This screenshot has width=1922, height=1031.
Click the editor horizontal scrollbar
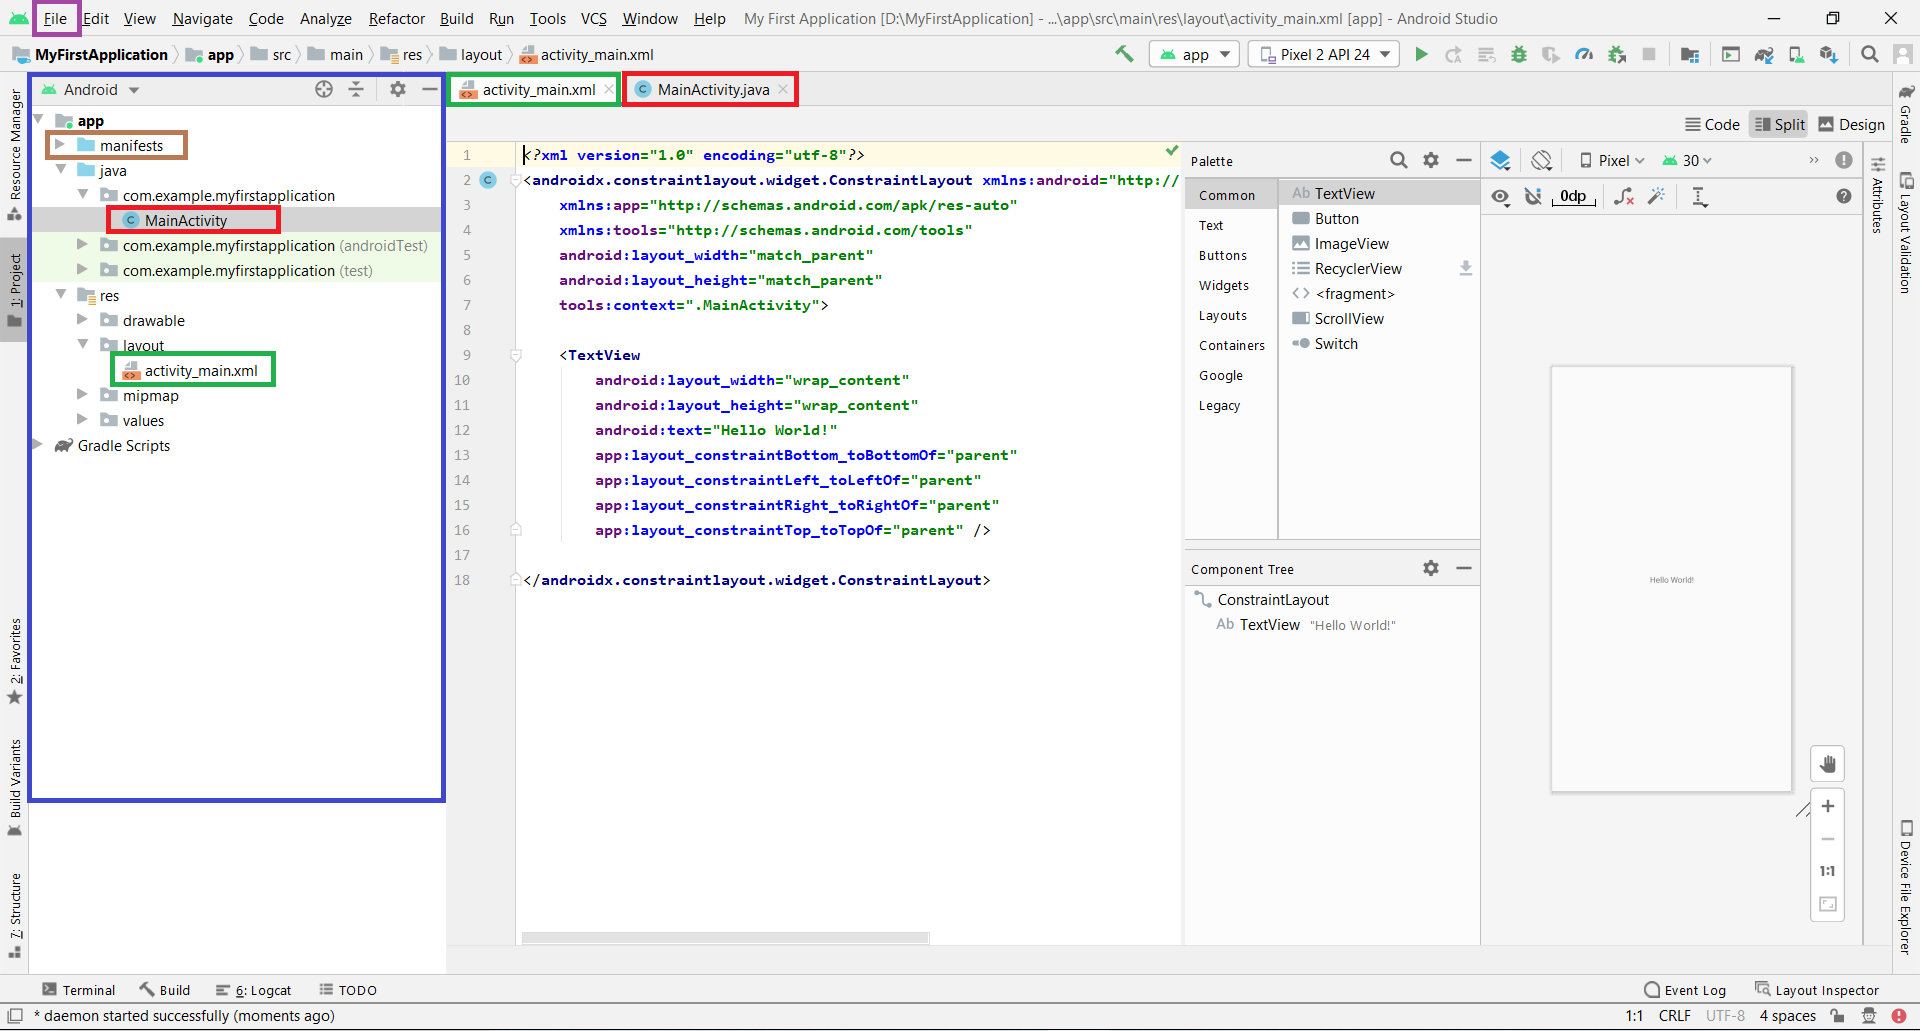click(x=726, y=938)
